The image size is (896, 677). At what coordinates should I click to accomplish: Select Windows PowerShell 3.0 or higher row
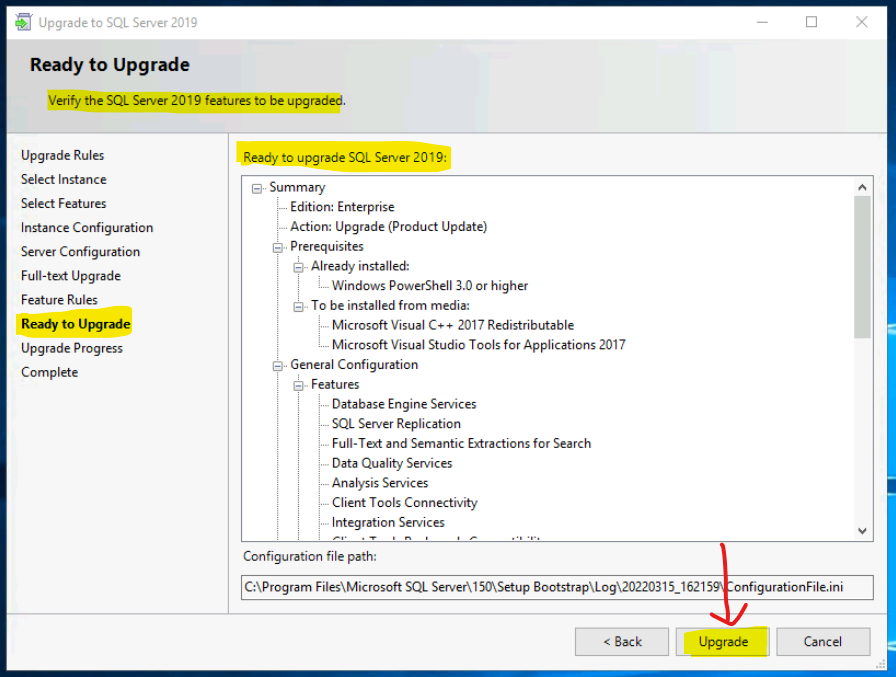(430, 286)
